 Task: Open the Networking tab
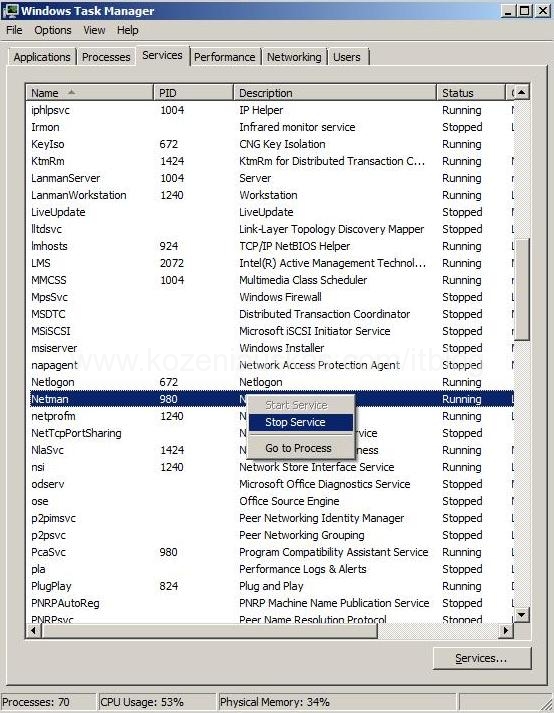[x=294, y=57]
